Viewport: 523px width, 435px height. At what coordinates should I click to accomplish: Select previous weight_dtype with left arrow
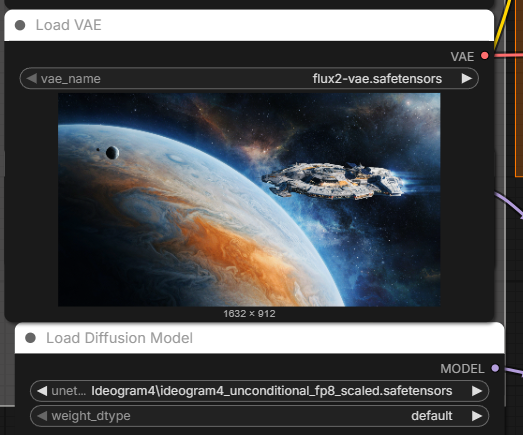pos(42,416)
